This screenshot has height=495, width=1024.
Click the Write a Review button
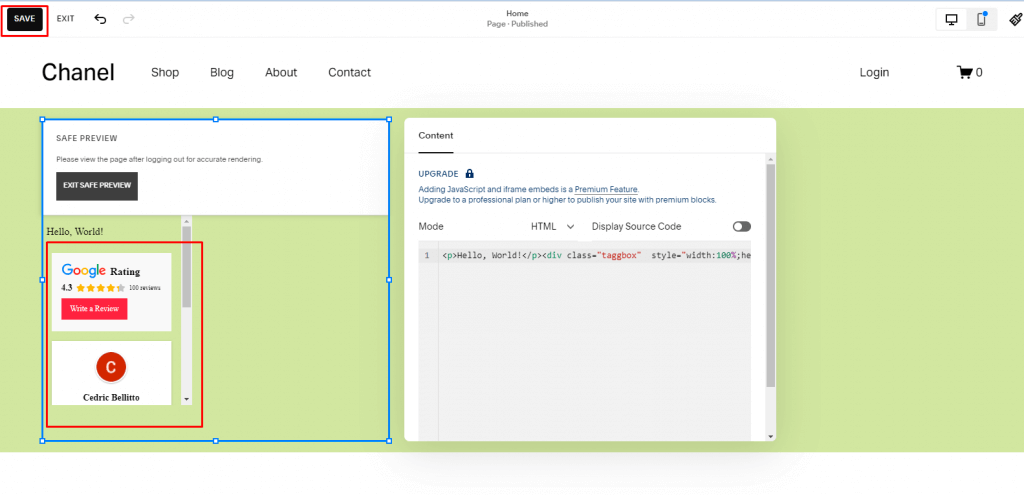tap(94, 309)
